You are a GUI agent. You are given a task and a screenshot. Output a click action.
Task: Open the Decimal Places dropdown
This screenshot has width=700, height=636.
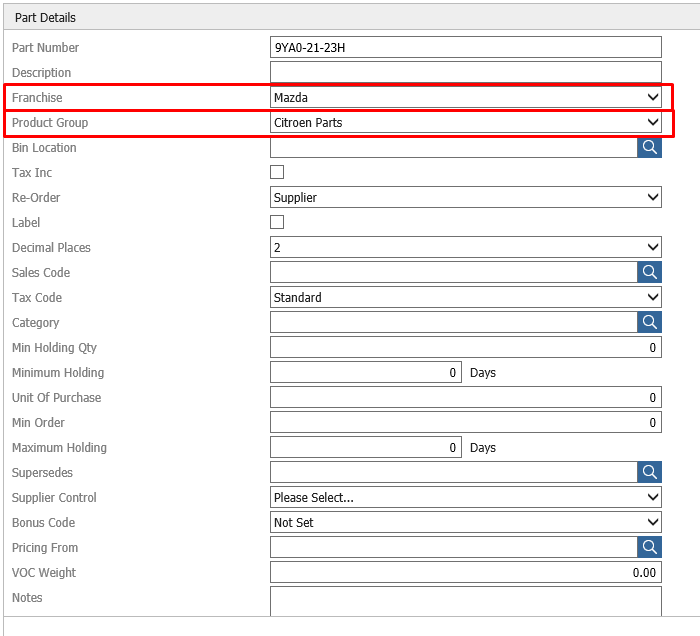(x=466, y=247)
